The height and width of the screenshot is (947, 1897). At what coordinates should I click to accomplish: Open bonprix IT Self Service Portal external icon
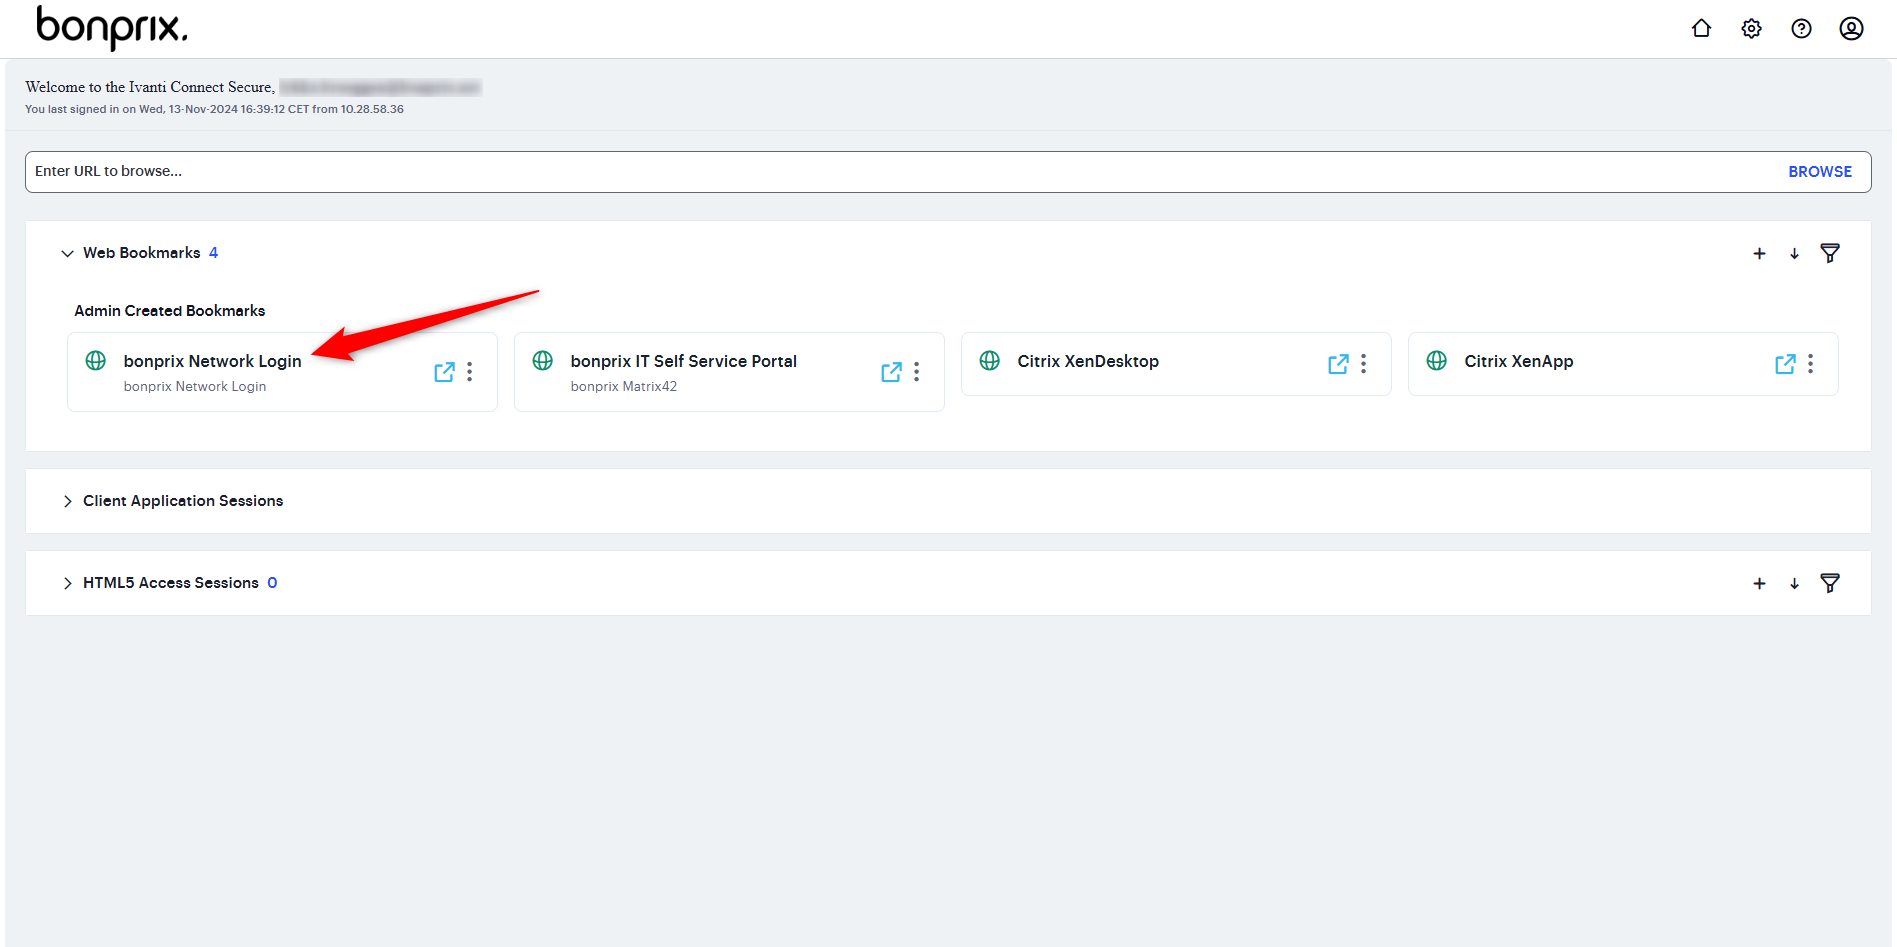click(x=891, y=372)
